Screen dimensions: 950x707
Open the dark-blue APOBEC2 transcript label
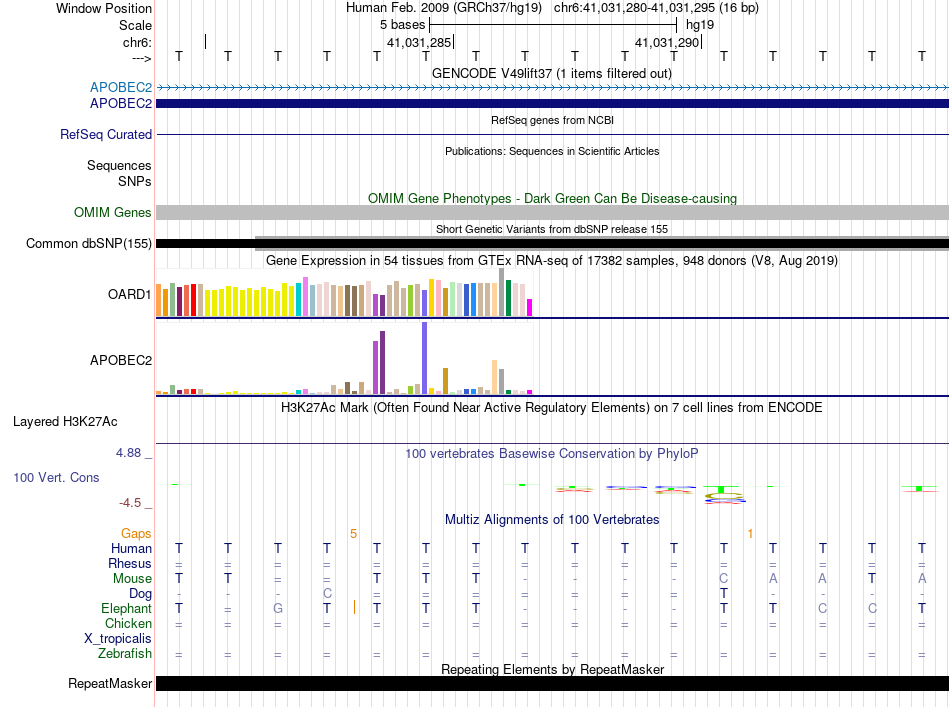121,104
